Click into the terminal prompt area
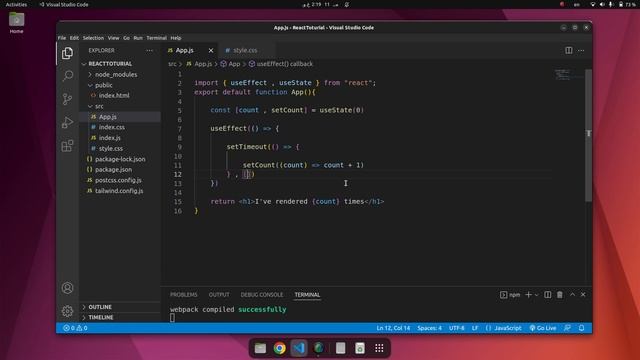 (x=172, y=318)
